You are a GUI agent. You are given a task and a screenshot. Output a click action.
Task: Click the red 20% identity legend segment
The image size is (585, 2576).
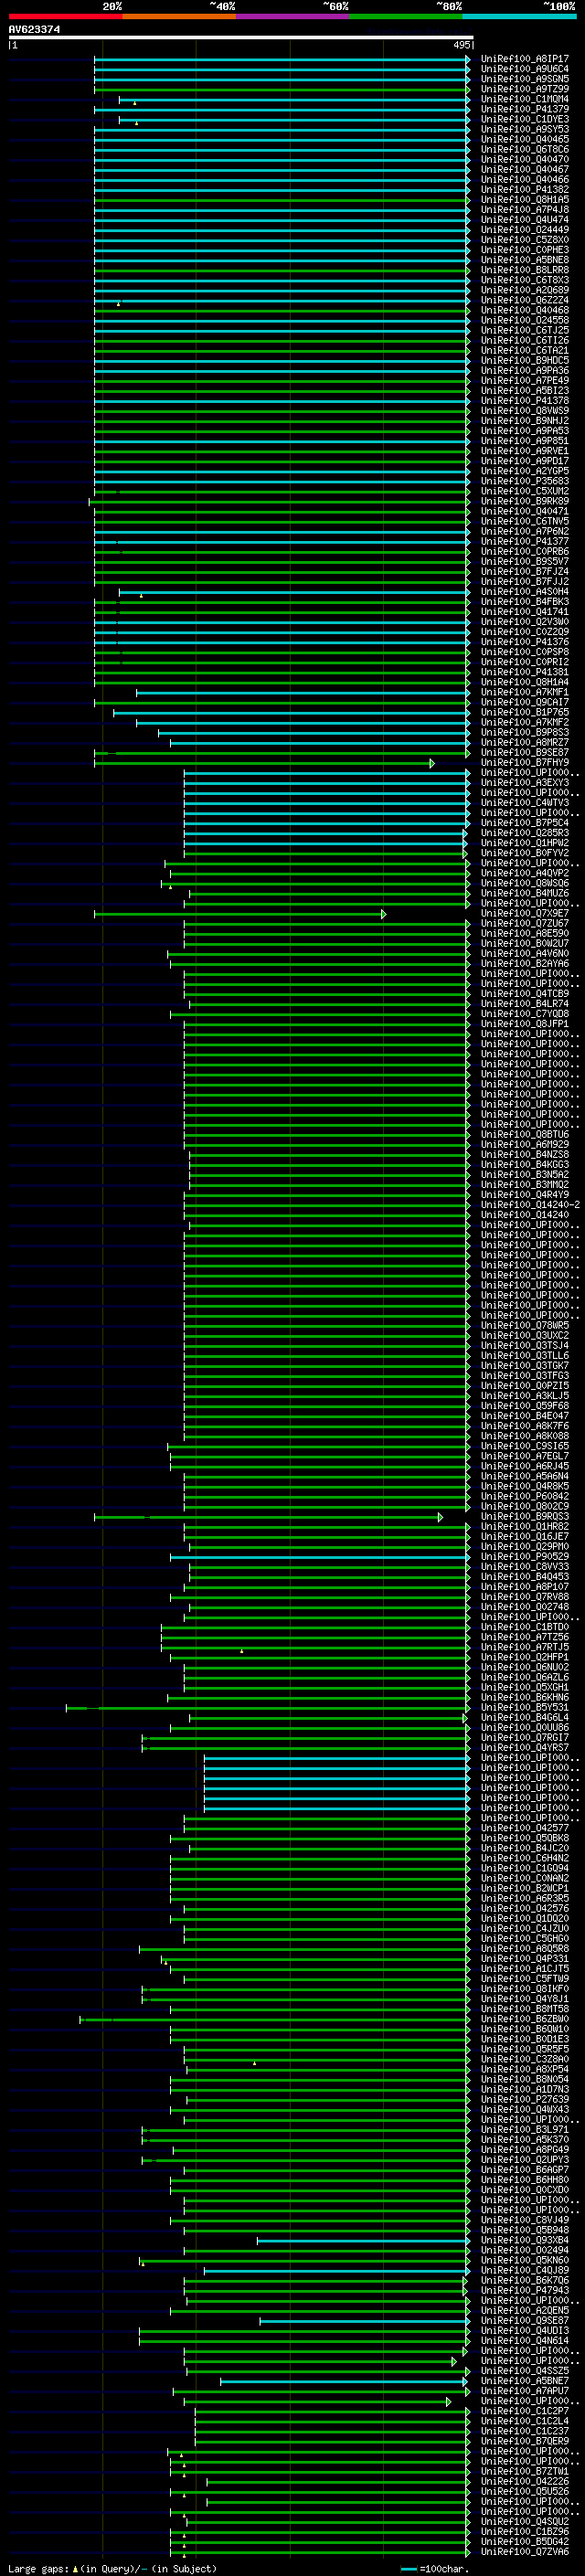(x=65, y=17)
